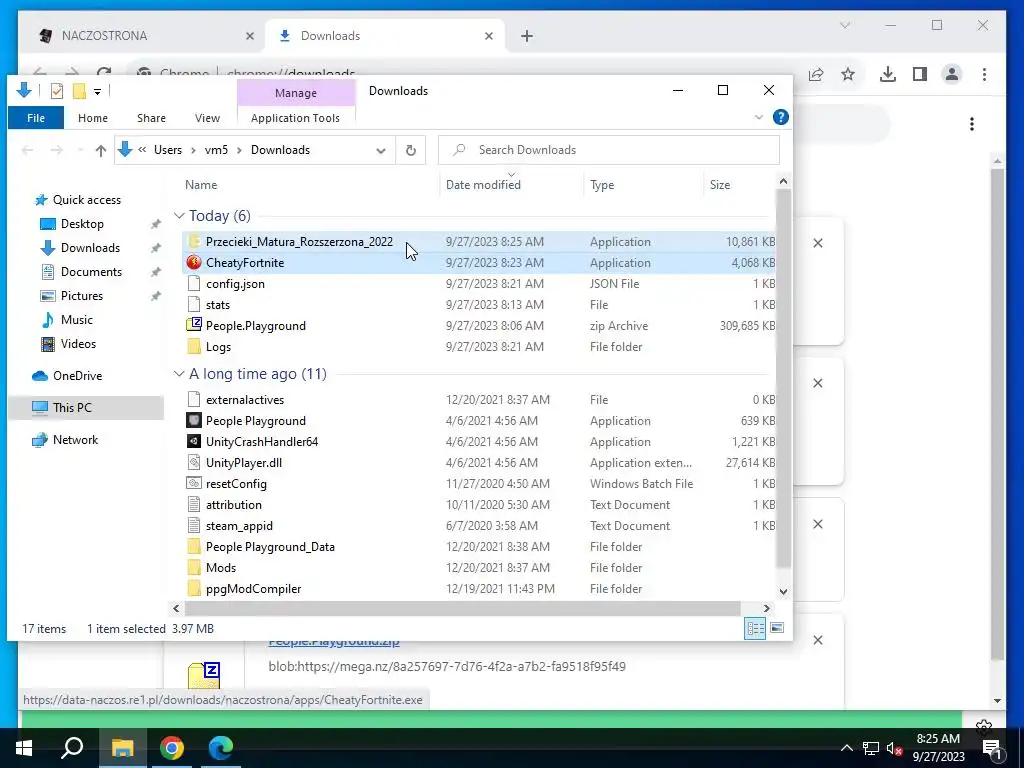Sort files by Name column

201,185
